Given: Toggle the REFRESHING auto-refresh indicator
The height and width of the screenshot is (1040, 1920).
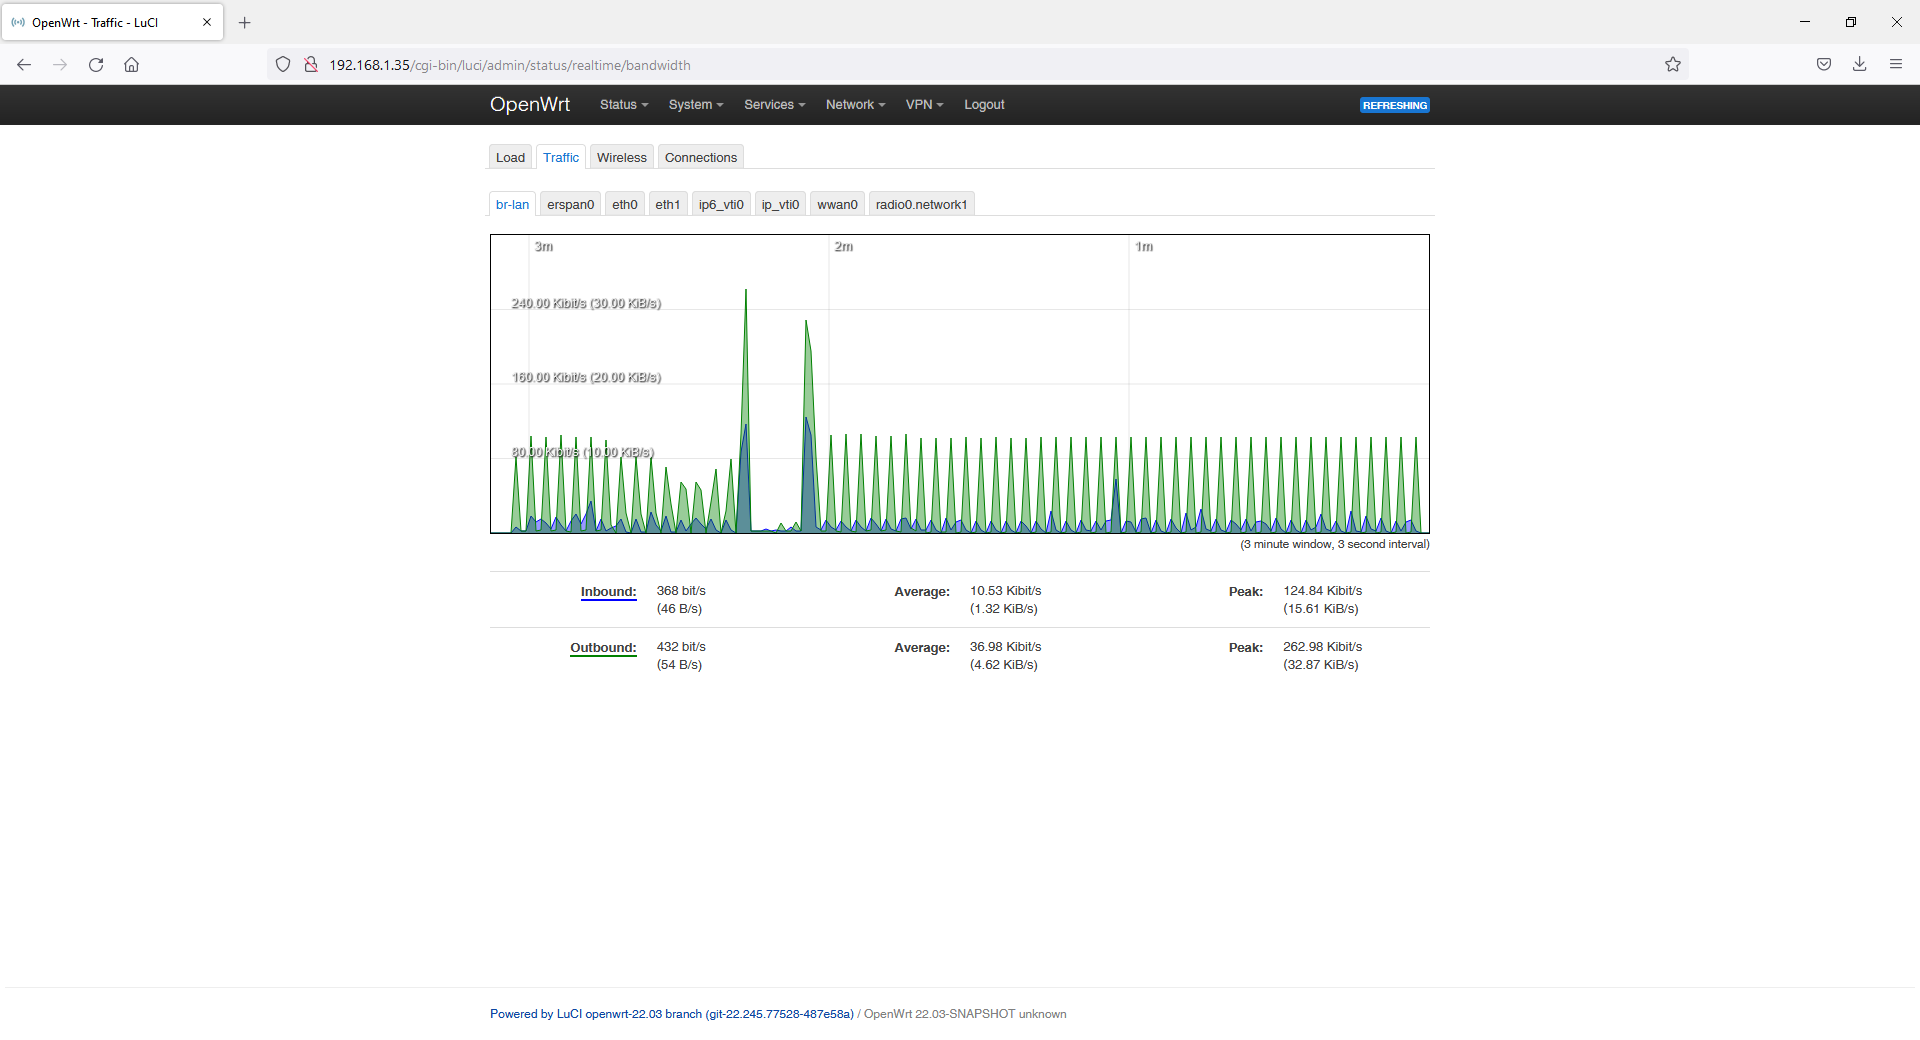Looking at the screenshot, I should pos(1394,105).
